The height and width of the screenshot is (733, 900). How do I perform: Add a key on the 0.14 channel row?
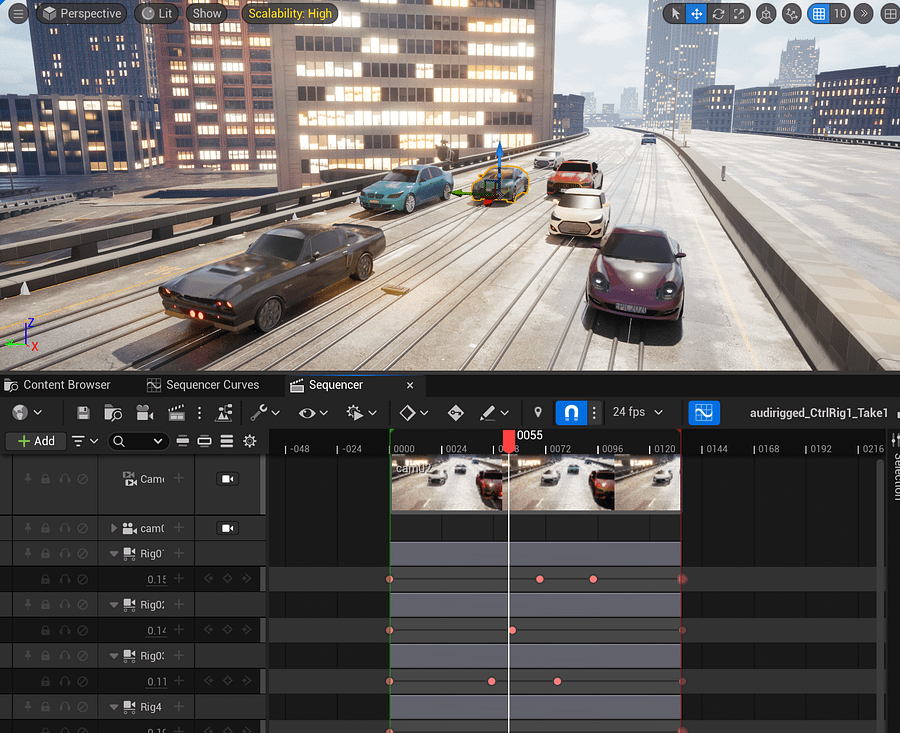(227, 630)
